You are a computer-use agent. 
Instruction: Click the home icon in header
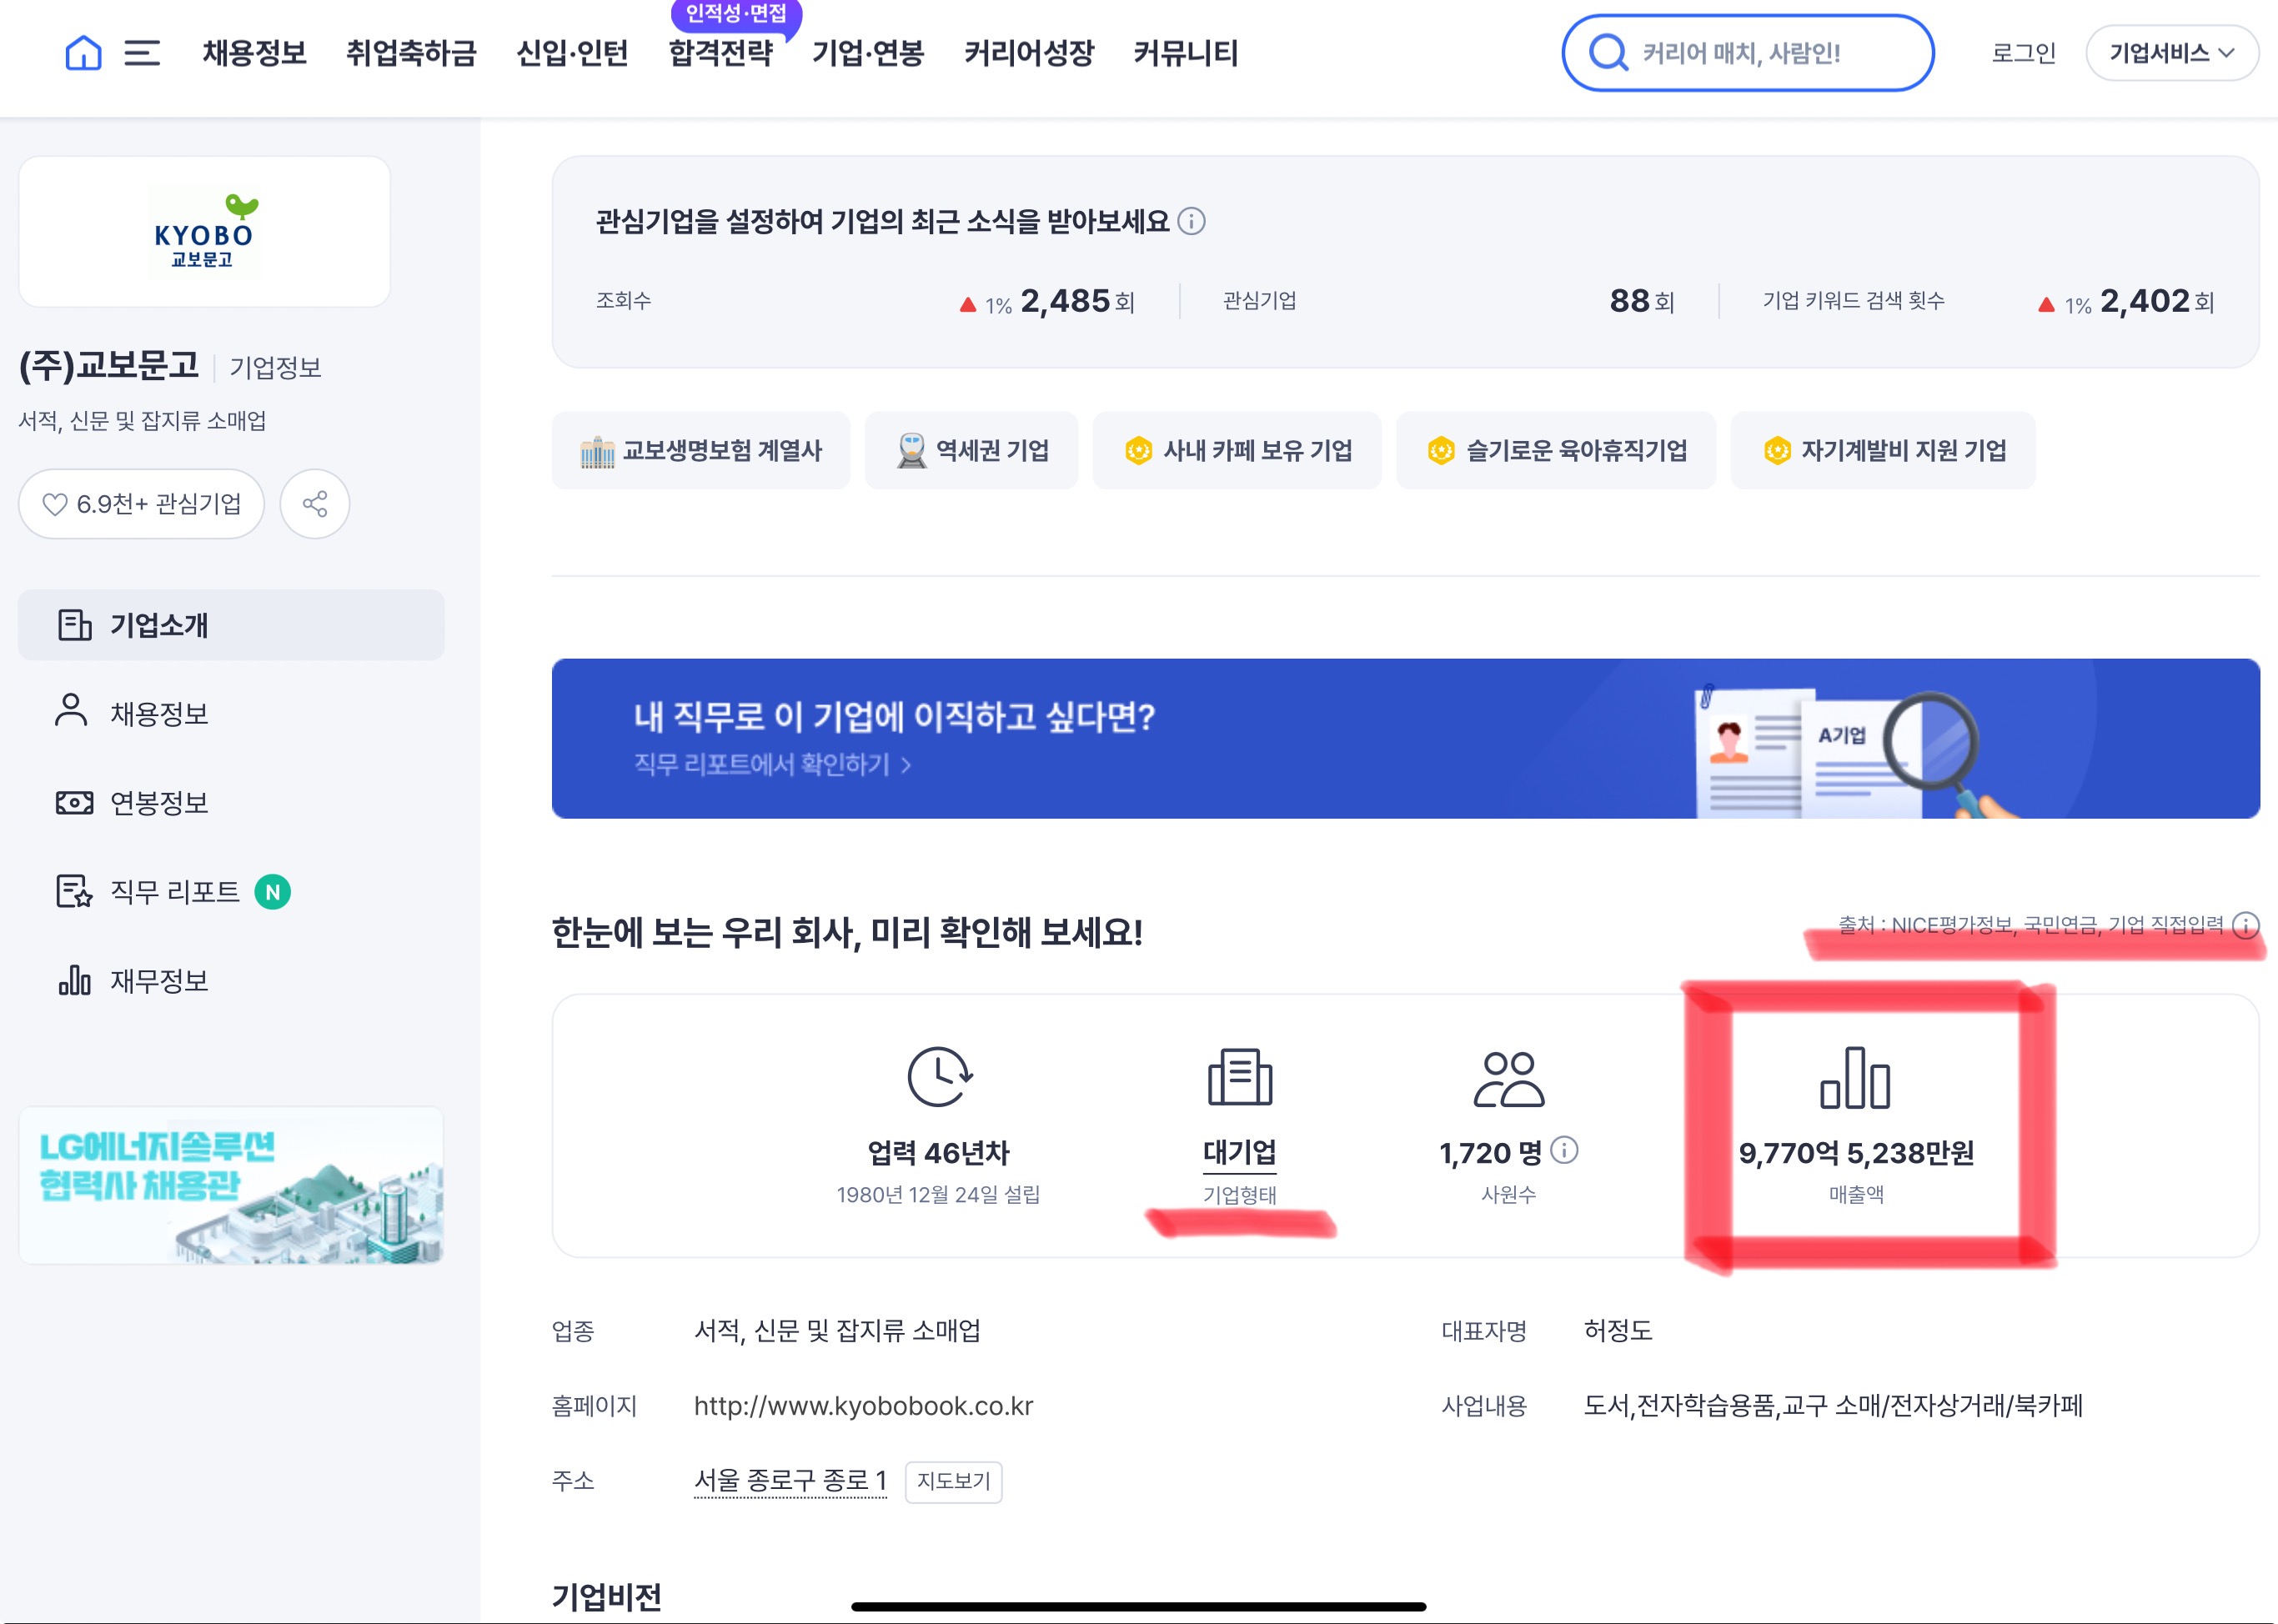pyautogui.click(x=83, y=53)
